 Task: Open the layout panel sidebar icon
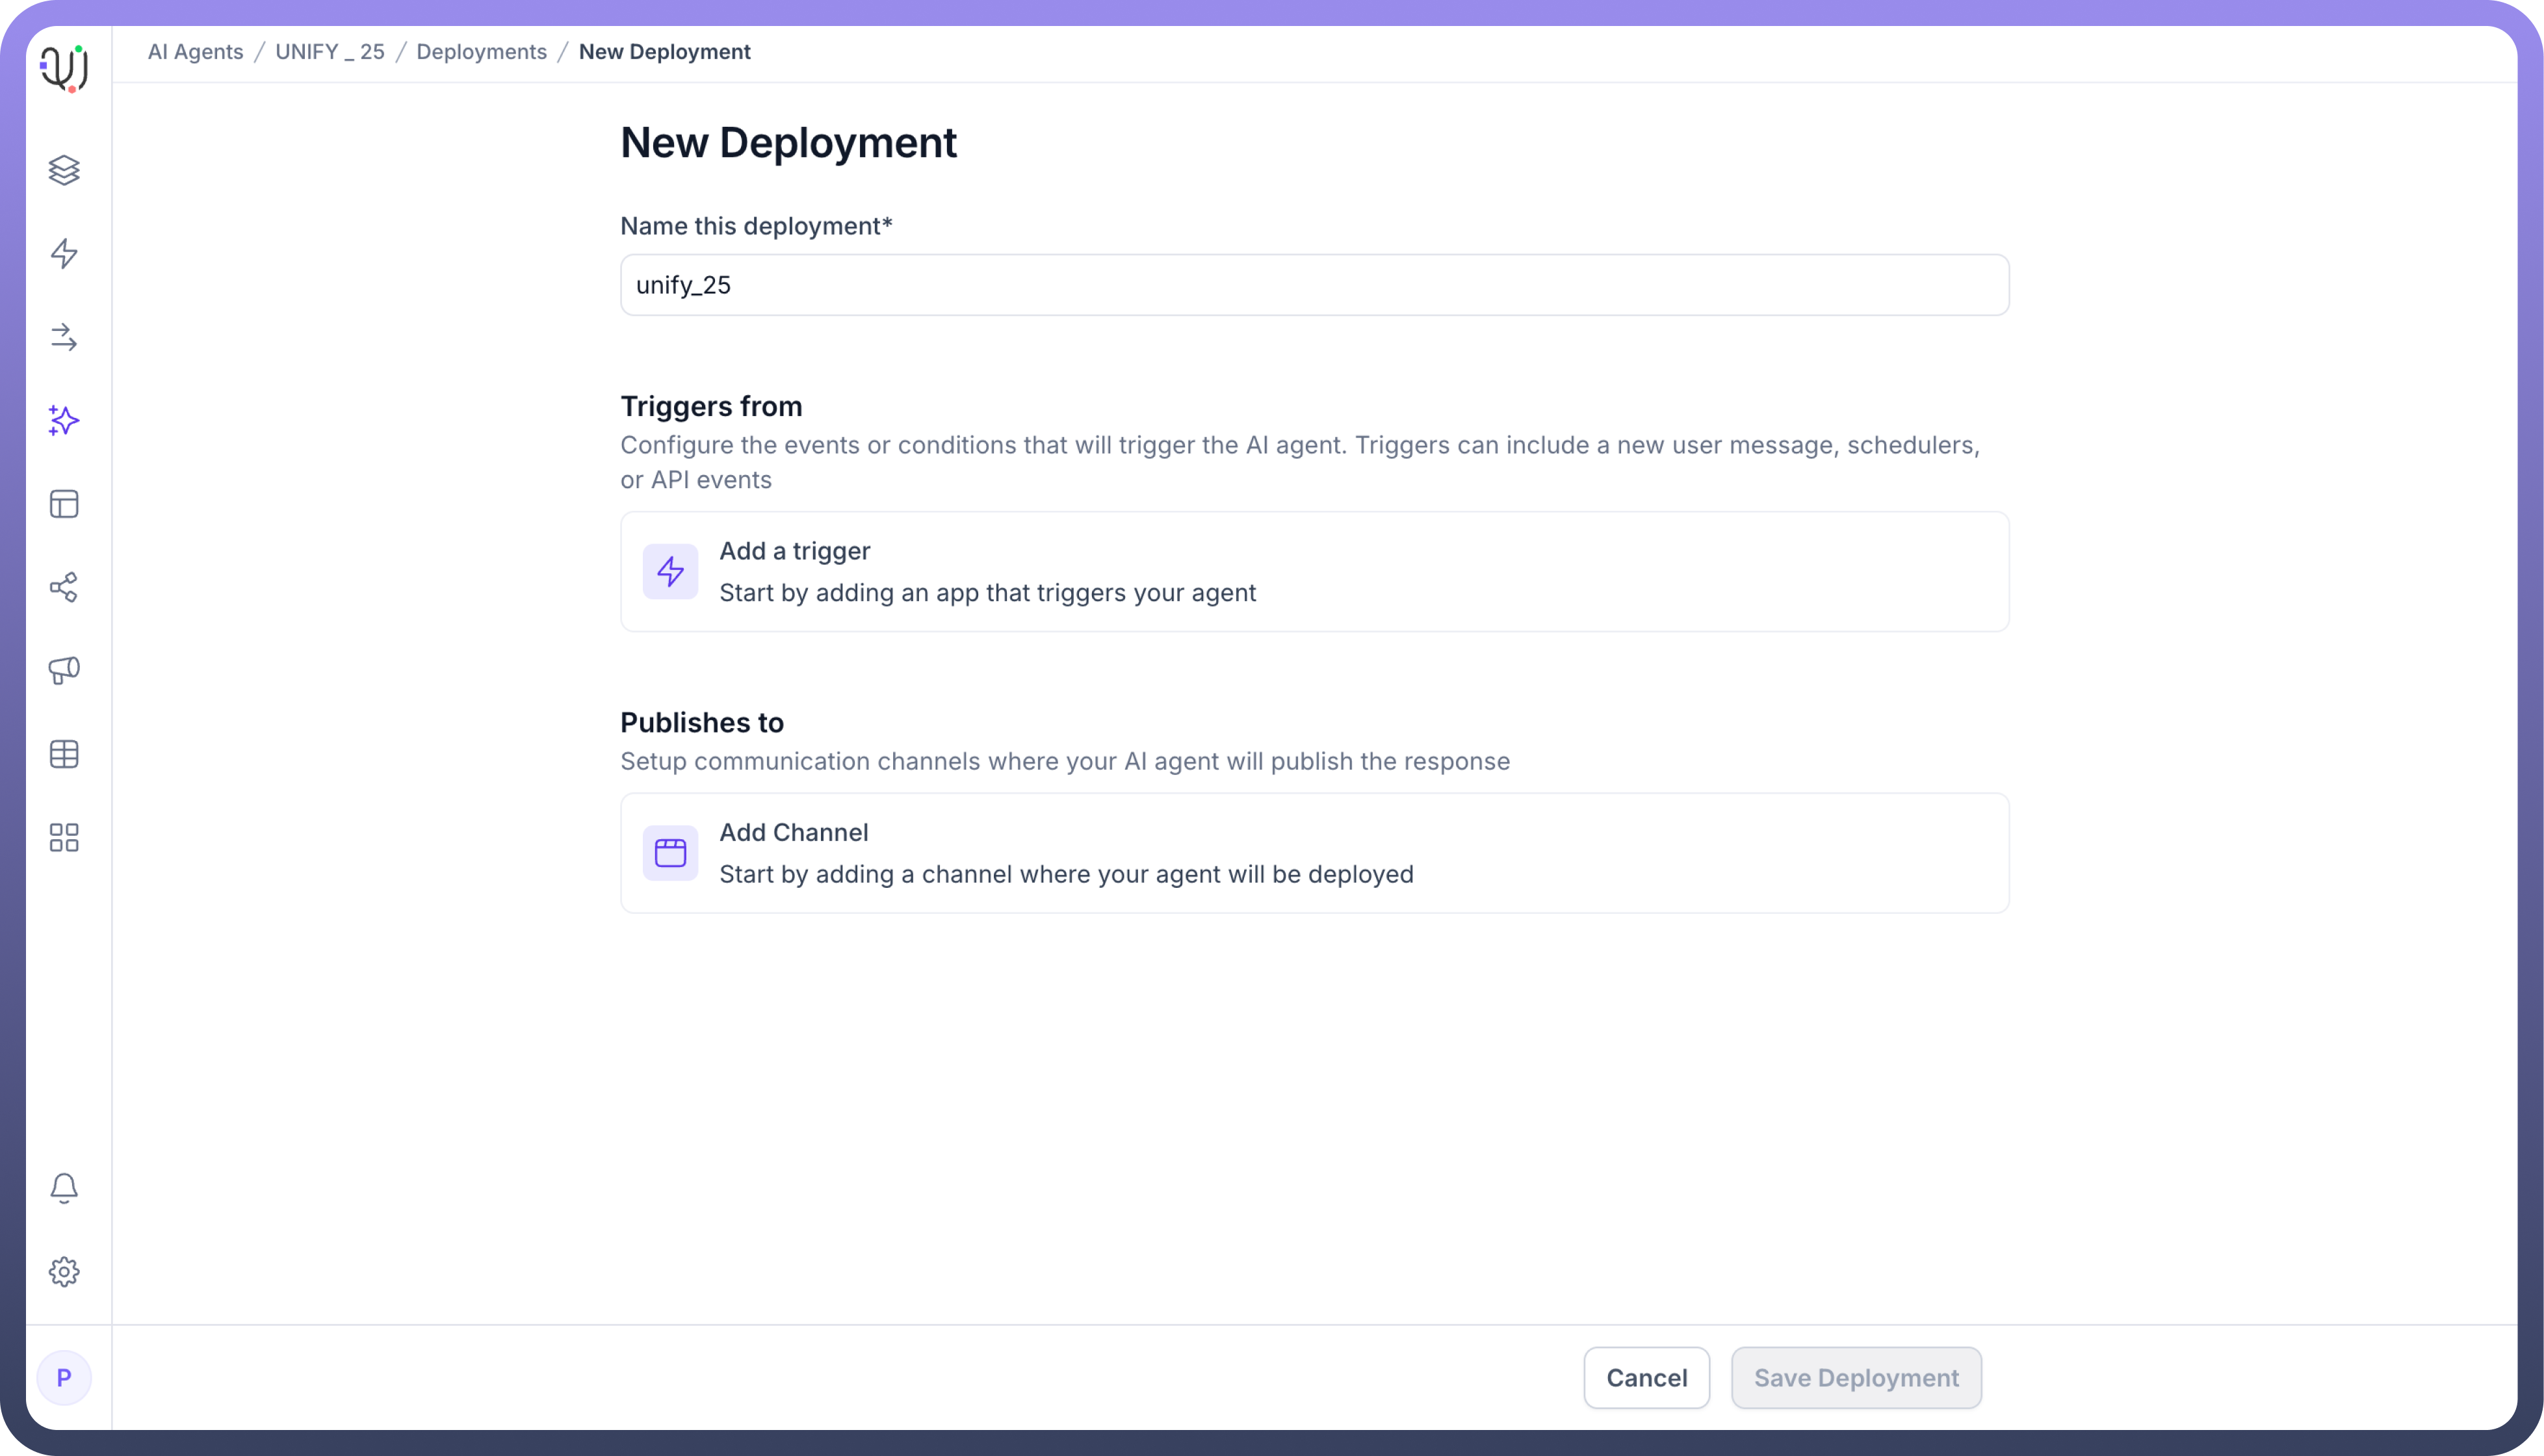coord(64,504)
